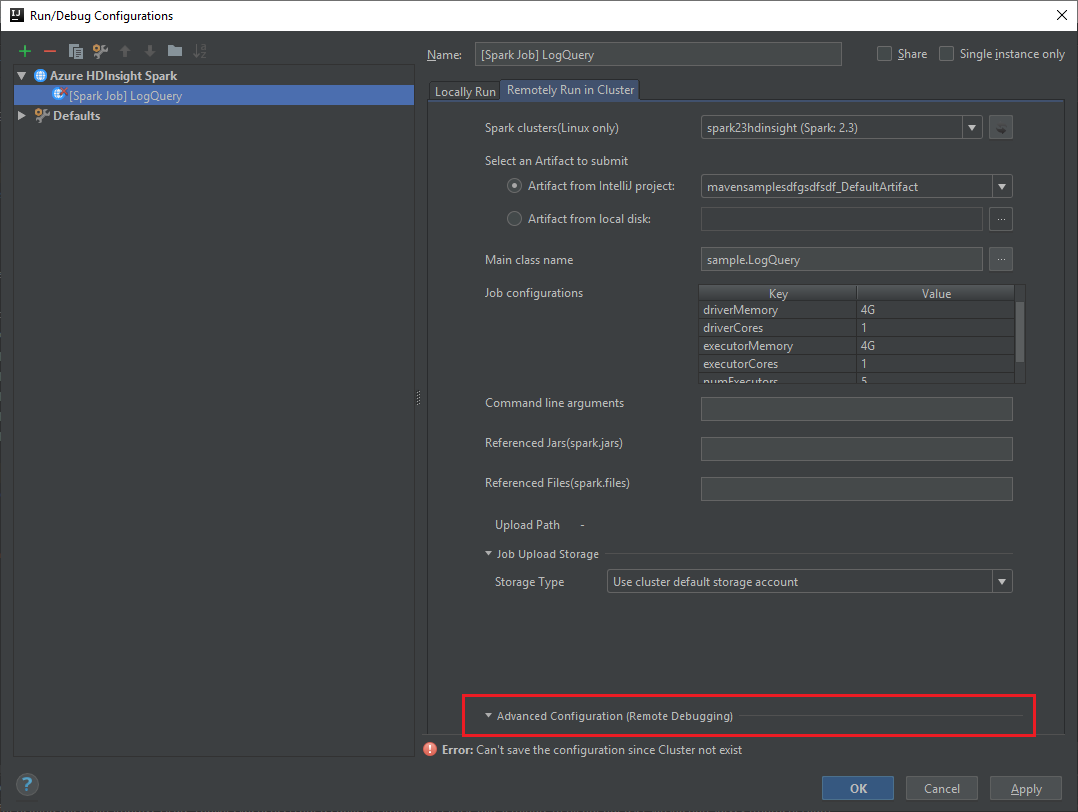Select the Remotely Run in Cluster tab
The width and height of the screenshot is (1078, 812).
pyautogui.click(x=569, y=90)
